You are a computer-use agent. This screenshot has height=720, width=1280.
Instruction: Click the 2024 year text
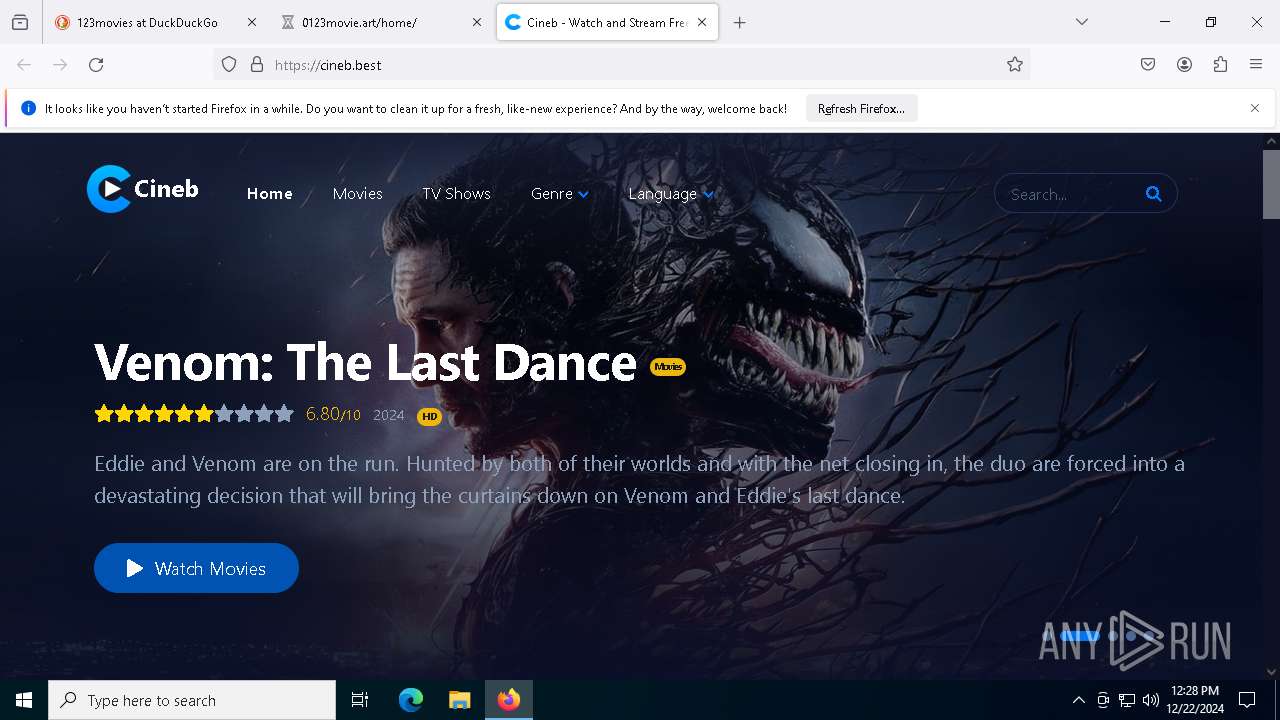(389, 415)
